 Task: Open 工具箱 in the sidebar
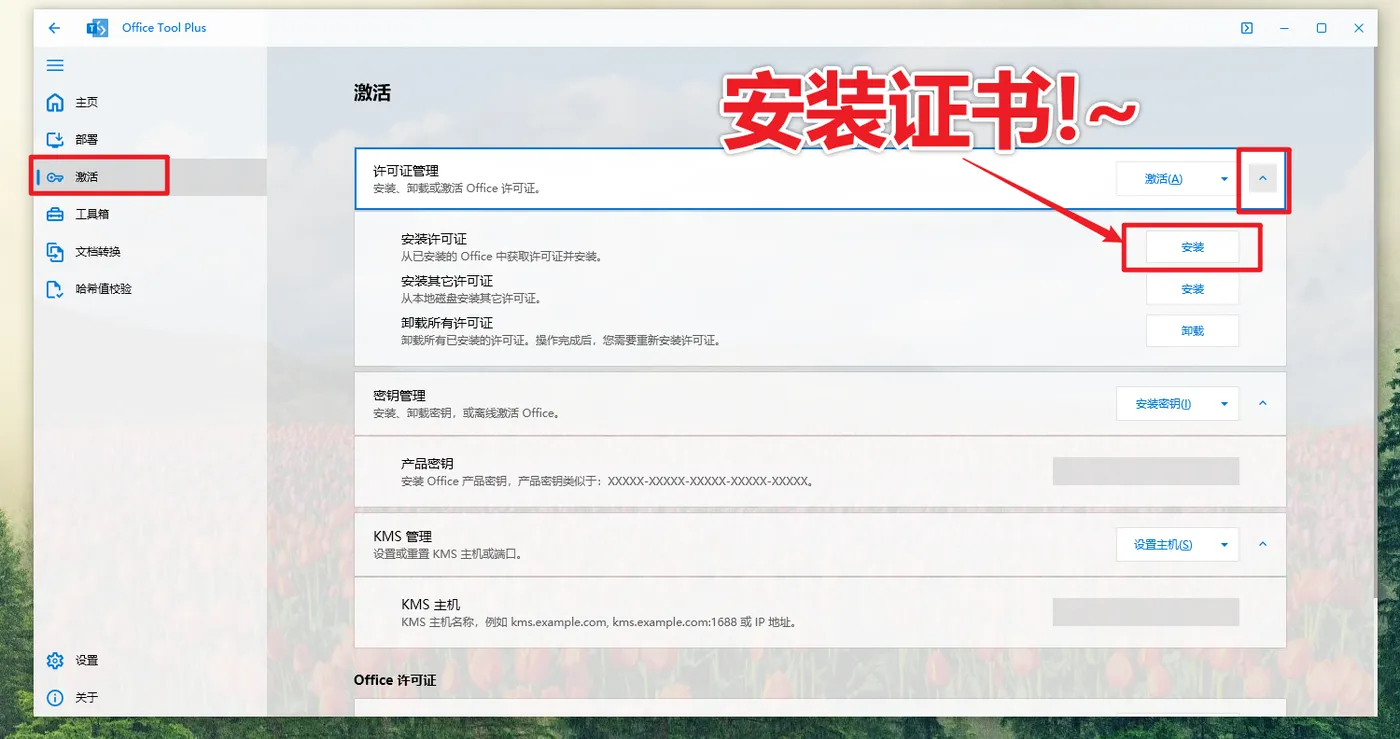(x=150, y=214)
